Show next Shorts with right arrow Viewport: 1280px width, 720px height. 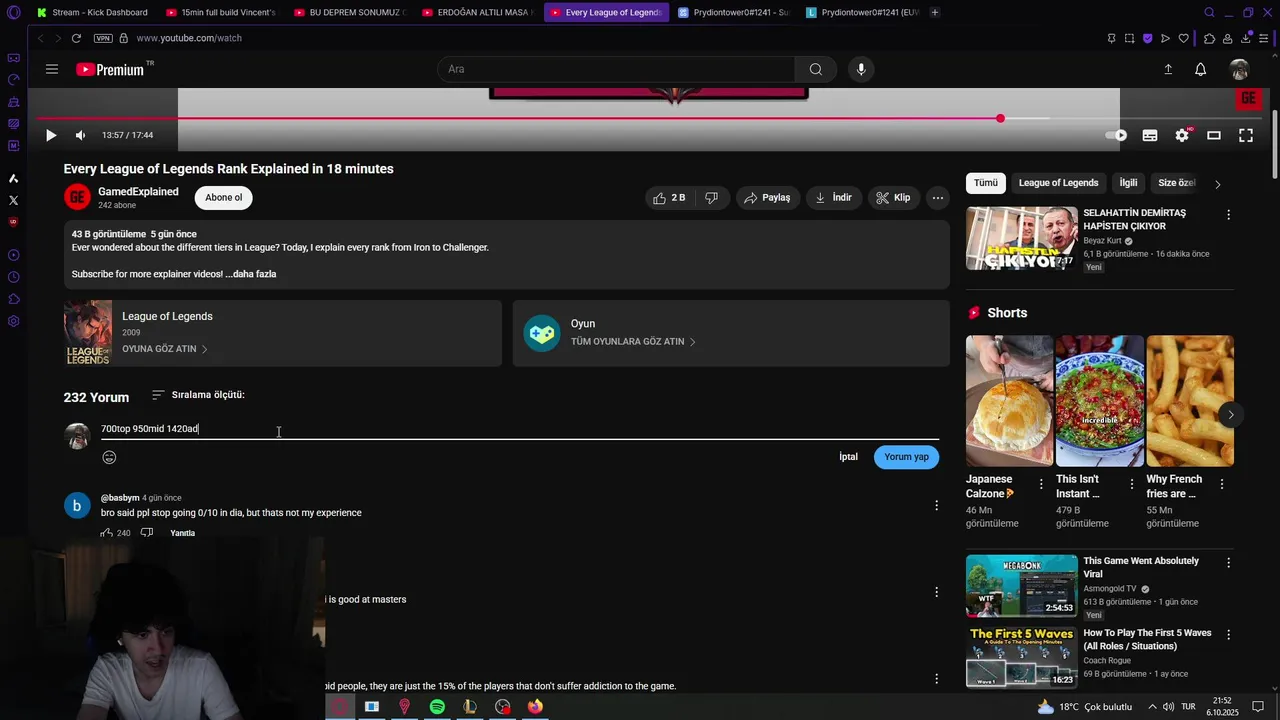1230,414
